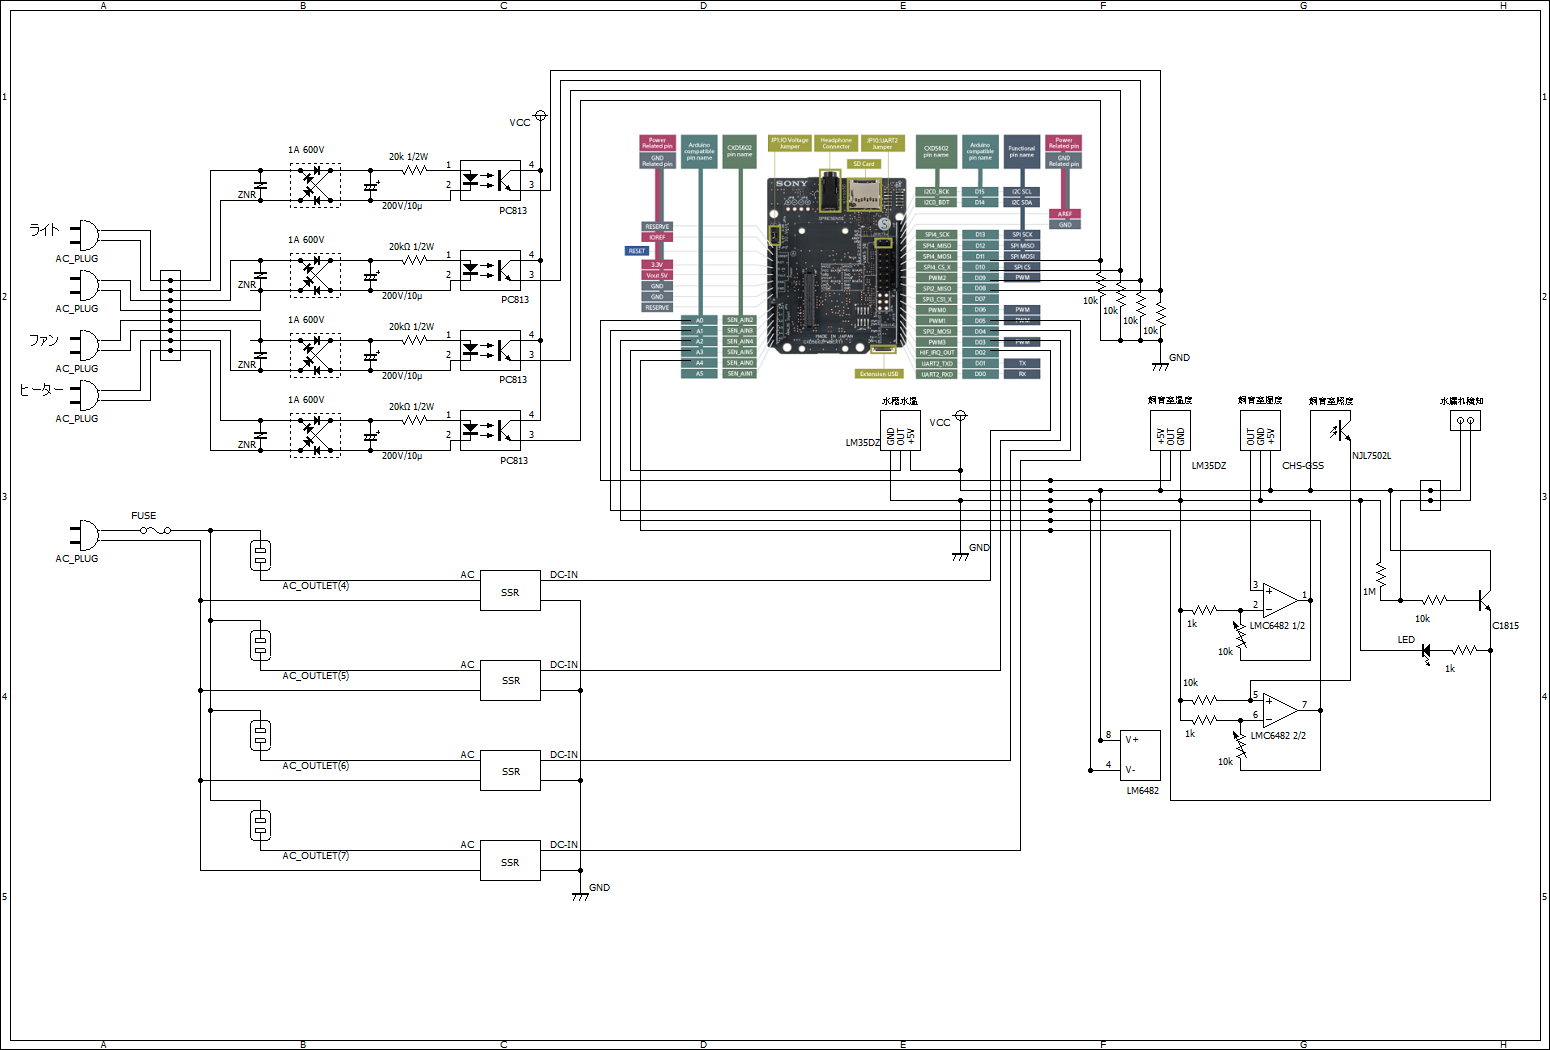
Task: Select the CHS-GSS humidity sensor block
Action: pyautogui.click(x=1260, y=431)
